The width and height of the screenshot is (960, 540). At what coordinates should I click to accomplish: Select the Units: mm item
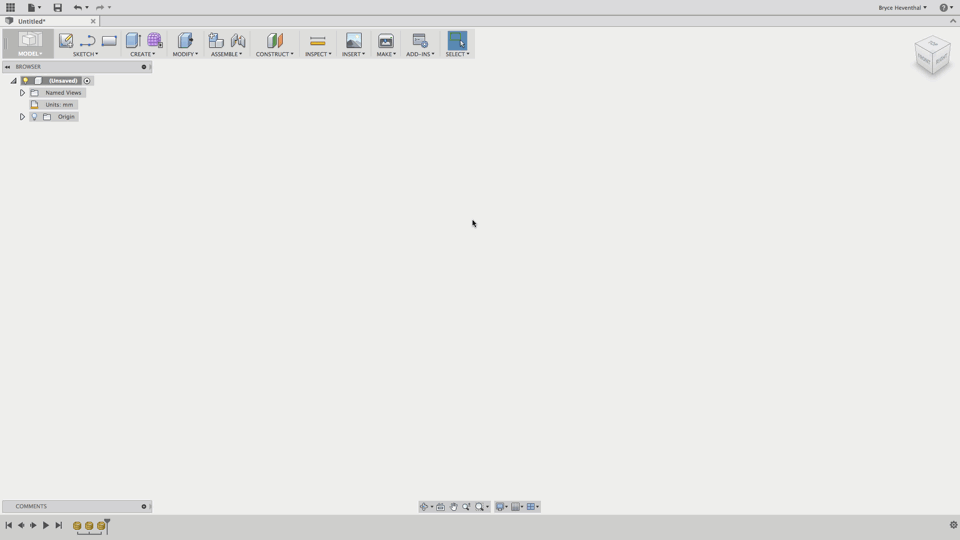(x=59, y=105)
